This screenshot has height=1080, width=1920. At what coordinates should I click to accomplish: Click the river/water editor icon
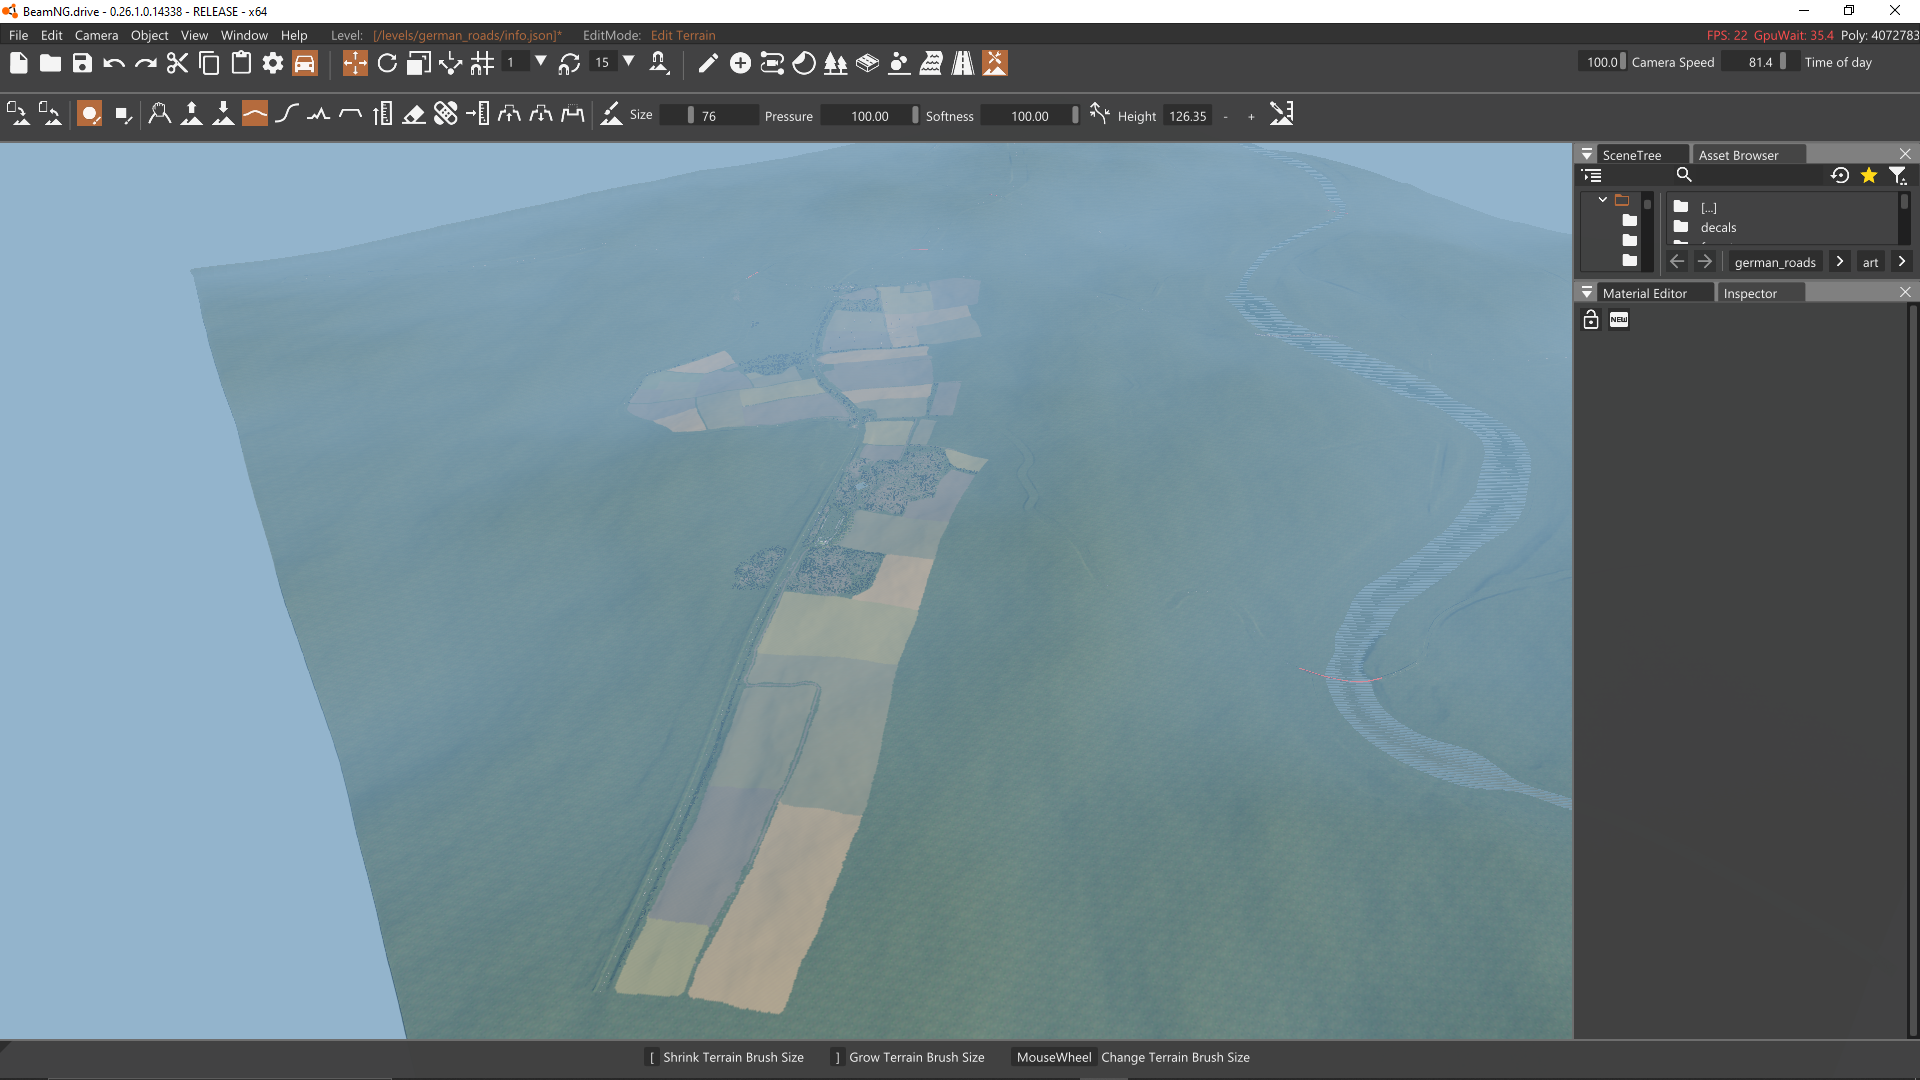930,64
